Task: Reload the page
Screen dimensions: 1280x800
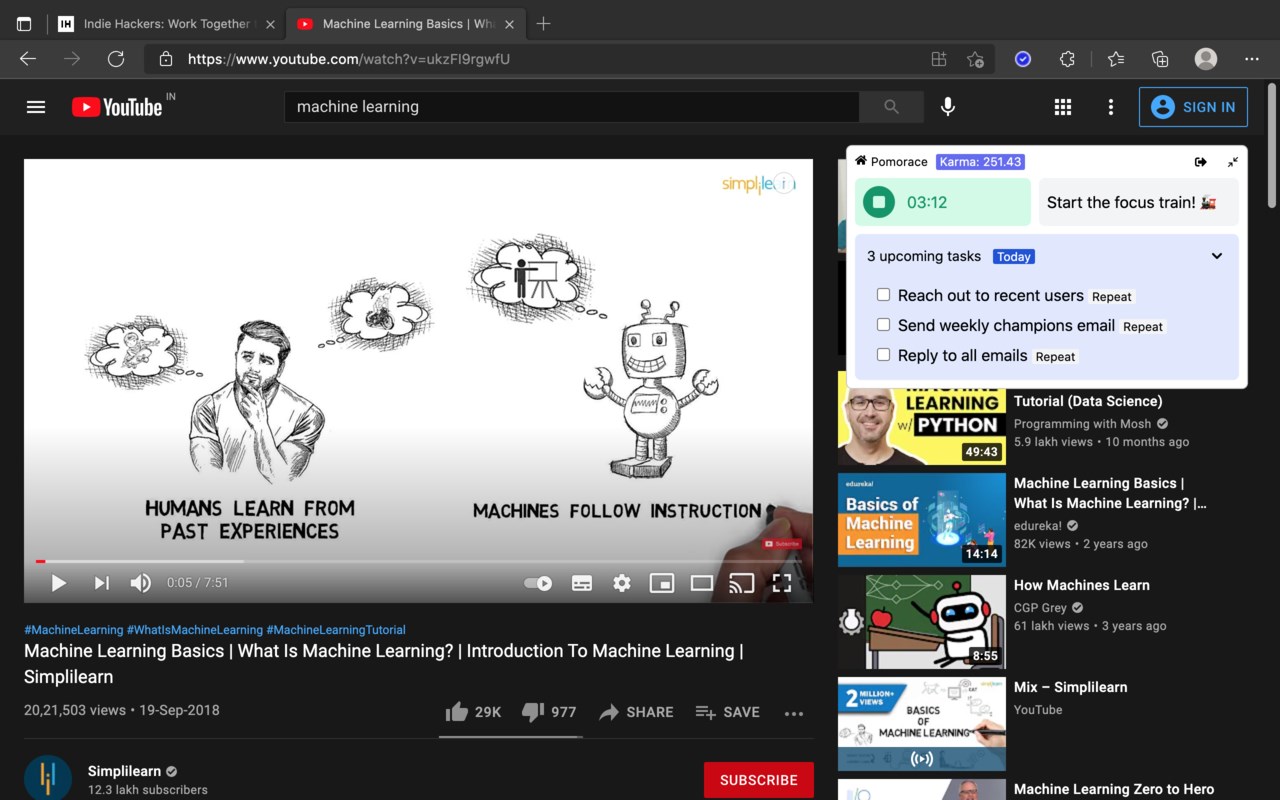Action: [x=116, y=59]
